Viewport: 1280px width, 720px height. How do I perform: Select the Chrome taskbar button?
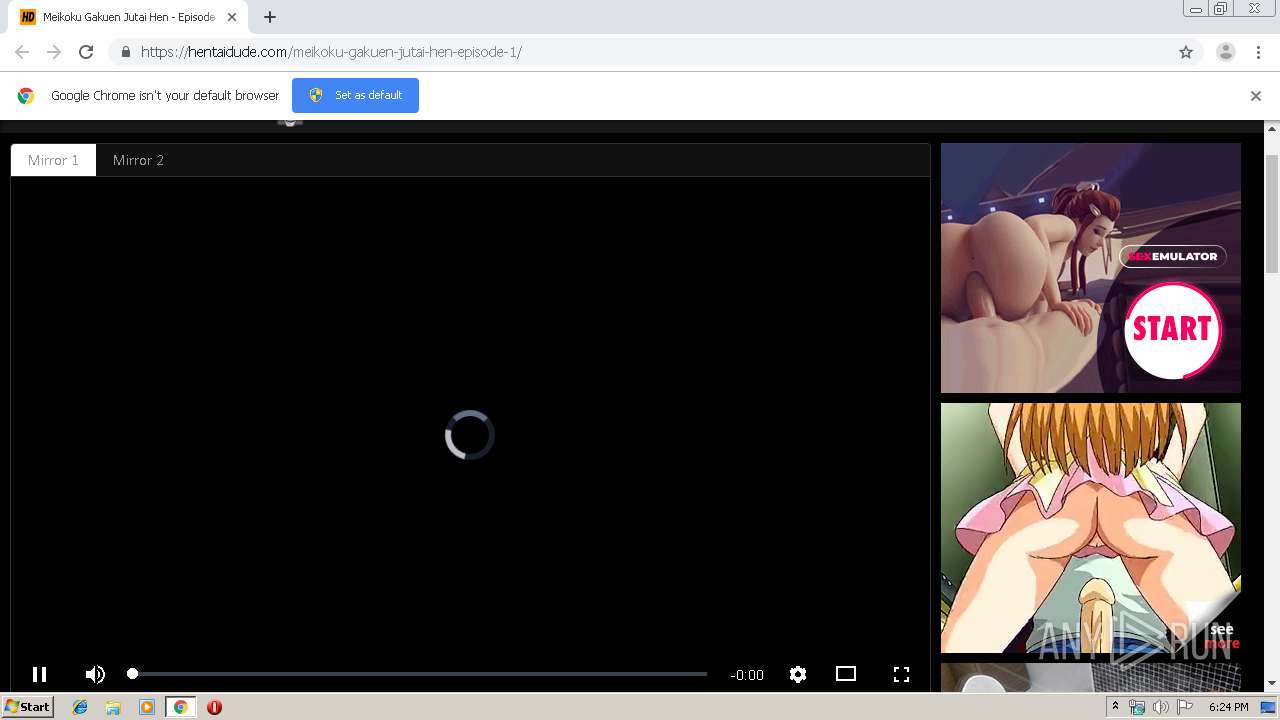[x=181, y=707]
